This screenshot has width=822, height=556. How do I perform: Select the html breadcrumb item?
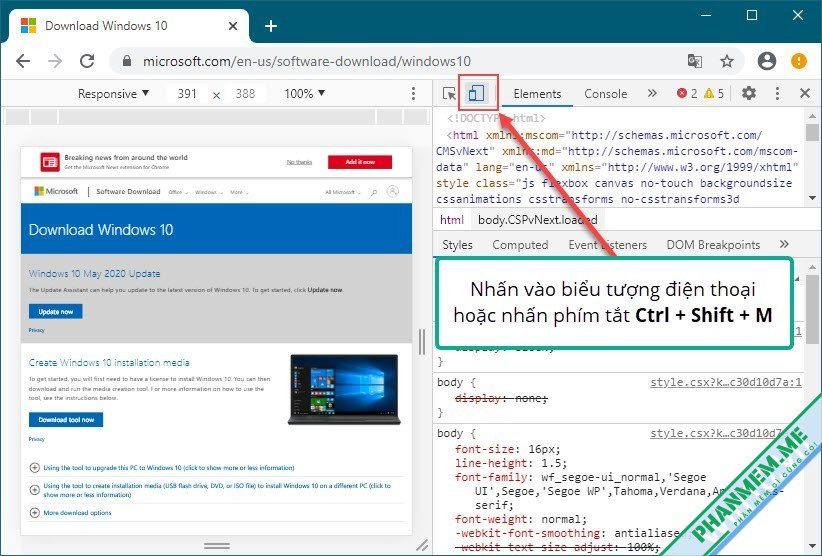pyautogui.click(x=451, y=220)
